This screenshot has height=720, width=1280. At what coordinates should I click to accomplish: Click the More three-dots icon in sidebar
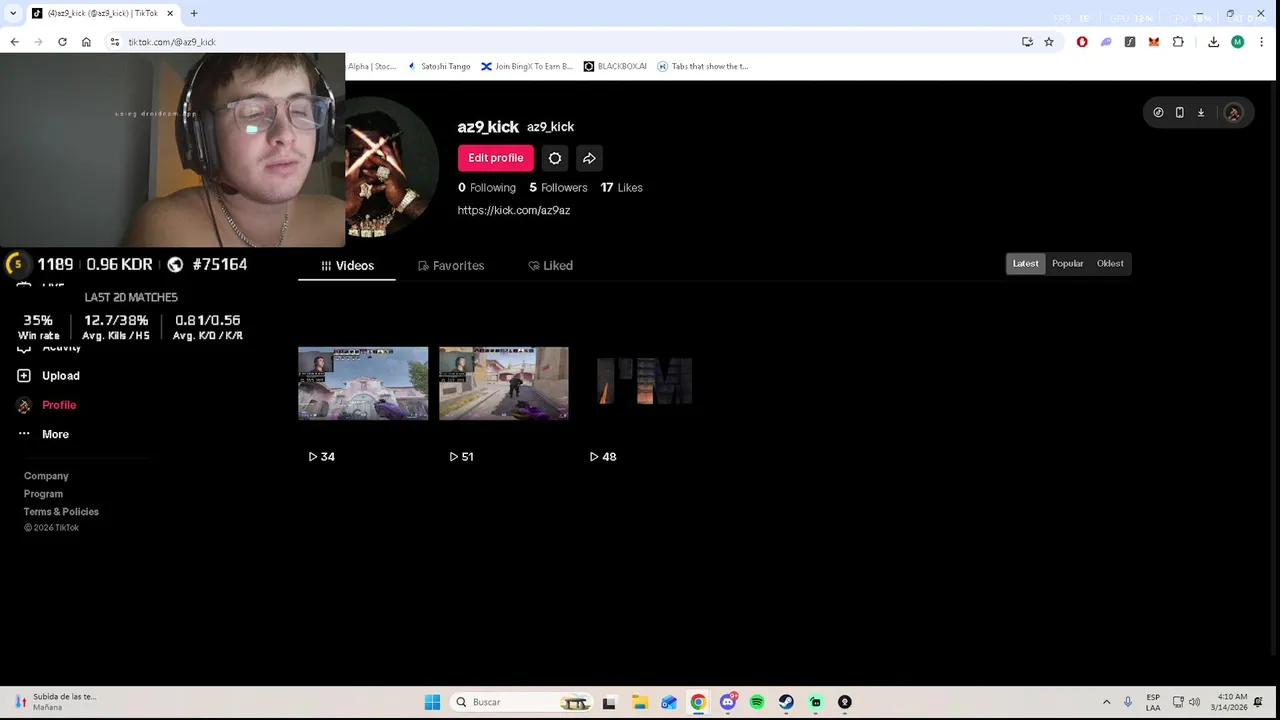tap(24, 434)
